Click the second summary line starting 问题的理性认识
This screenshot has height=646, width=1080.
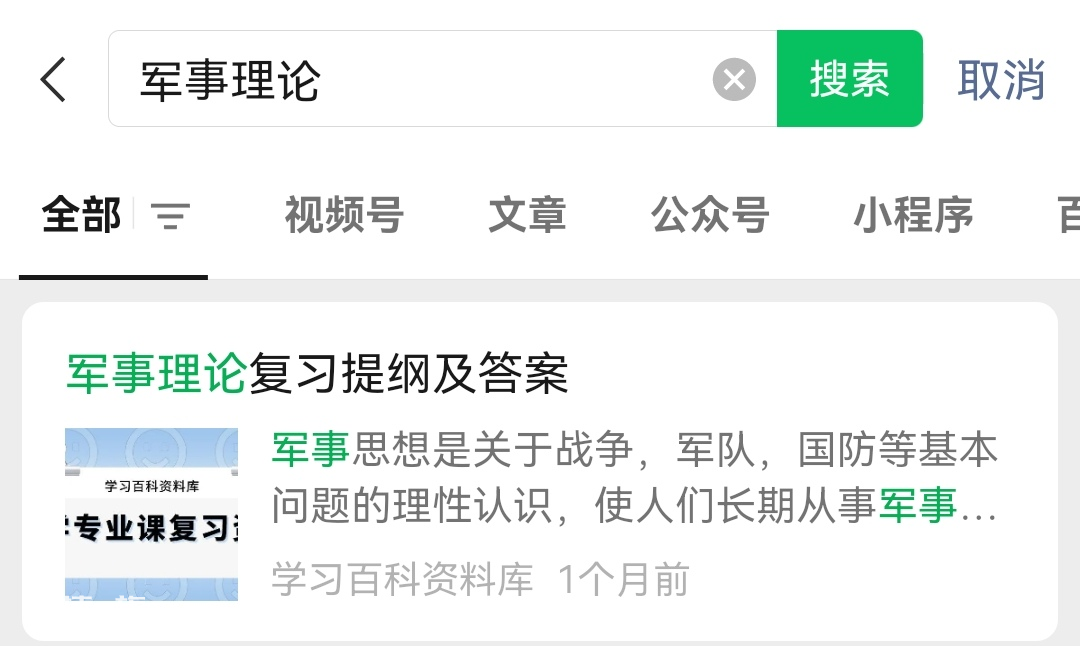(x=634, y=506)
